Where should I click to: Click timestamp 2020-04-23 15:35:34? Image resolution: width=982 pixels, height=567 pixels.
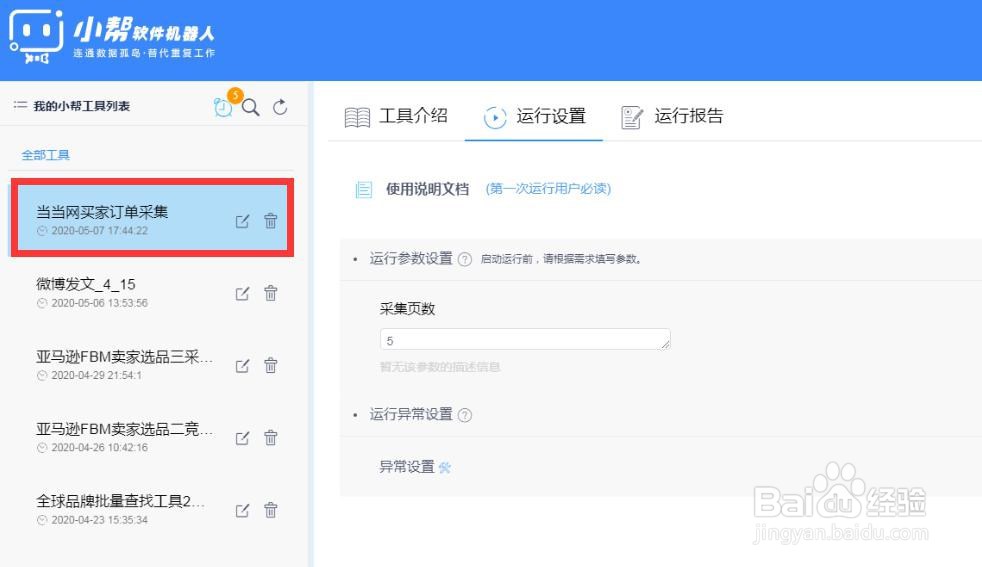coord(100,520)
